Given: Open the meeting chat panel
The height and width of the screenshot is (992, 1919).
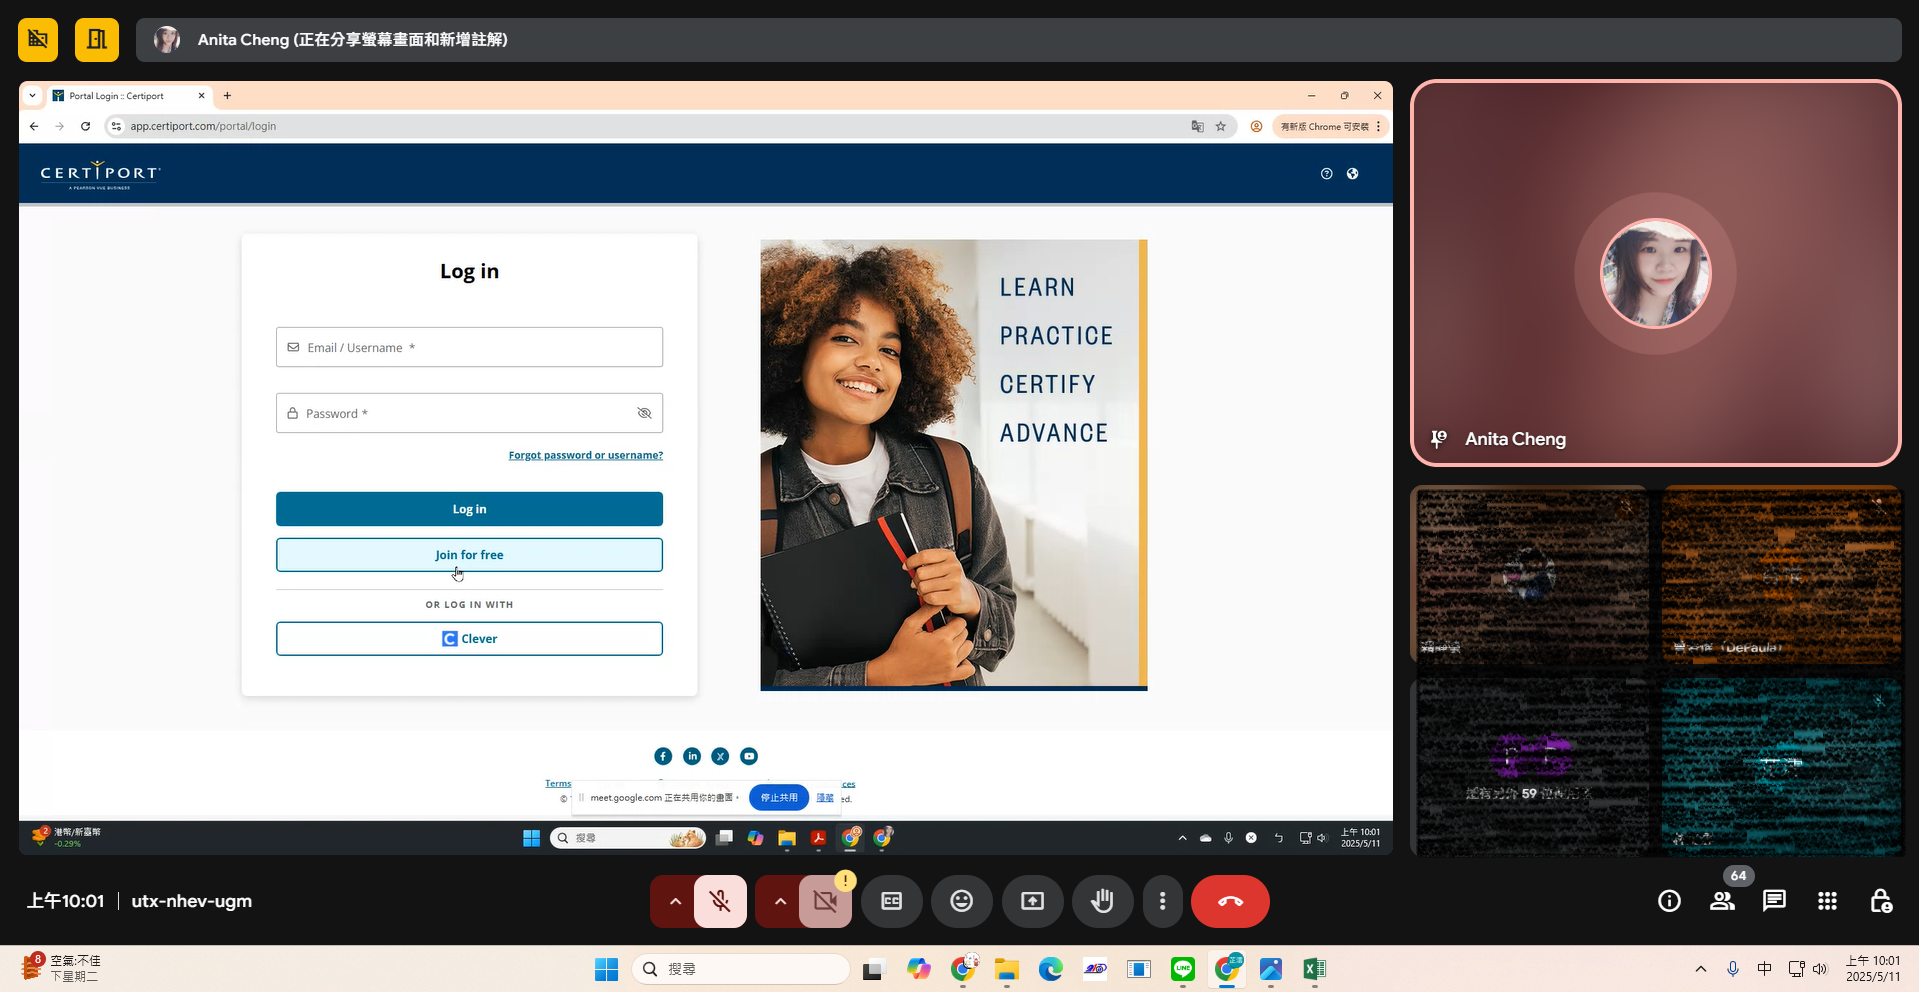Looking at the screenshot, I should pos(1774,901).
